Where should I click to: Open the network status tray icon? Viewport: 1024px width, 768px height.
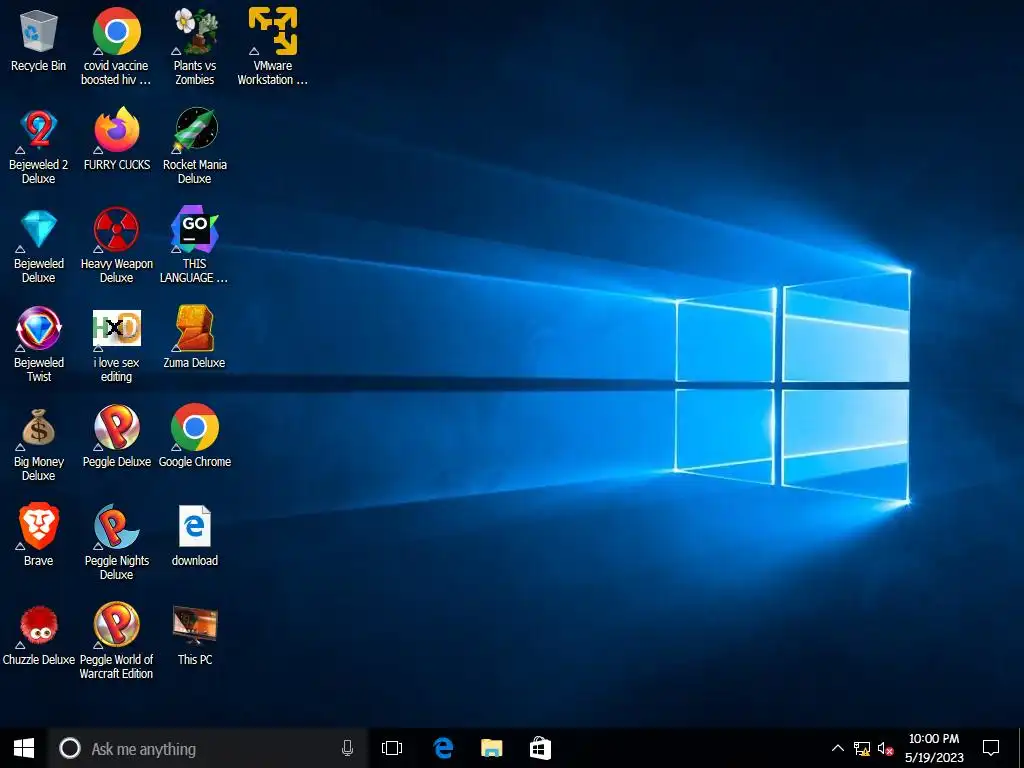(x=861, y=748)
